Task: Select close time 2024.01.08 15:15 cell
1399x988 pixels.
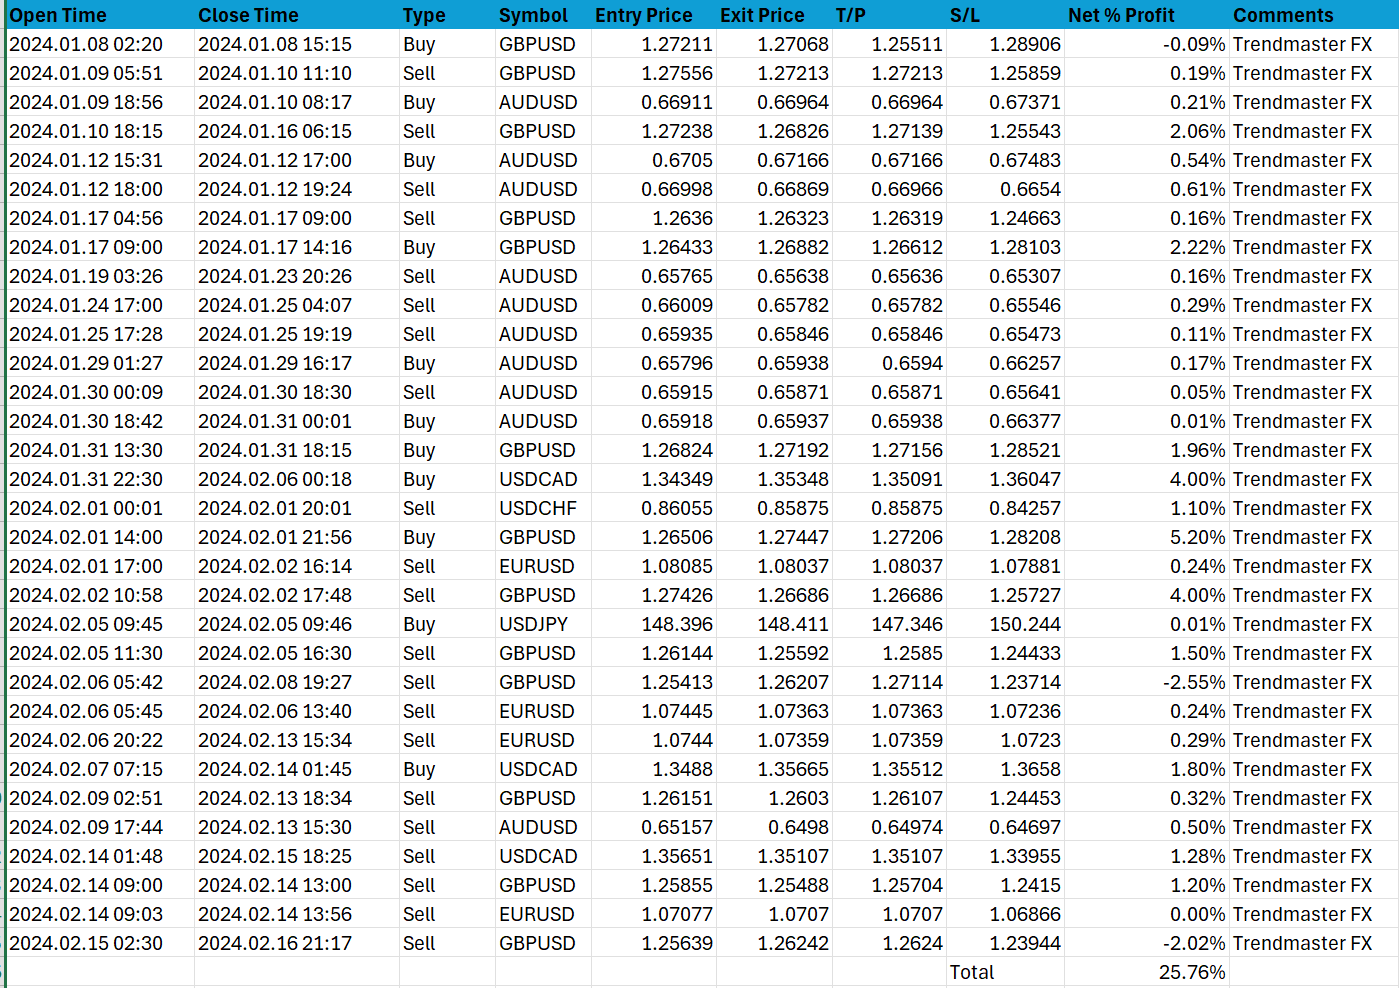Action: click(296, 44)
